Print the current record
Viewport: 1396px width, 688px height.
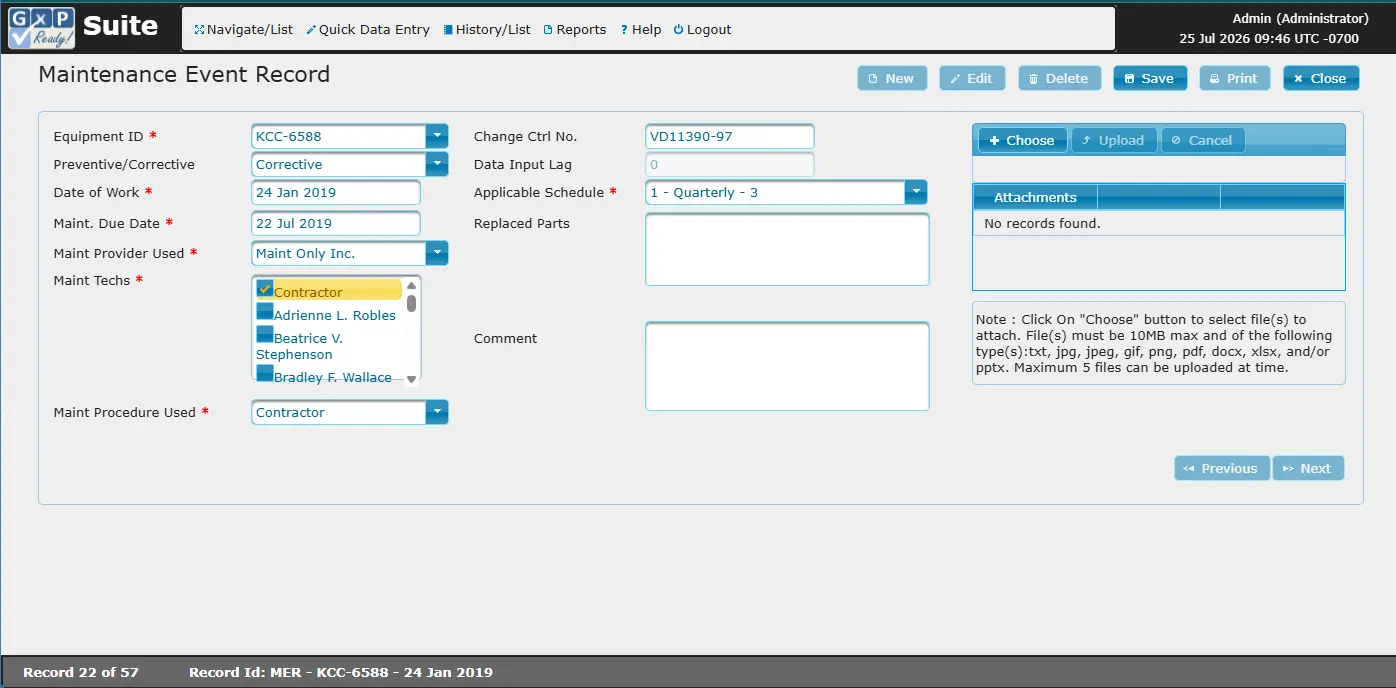pos(1235,78)
